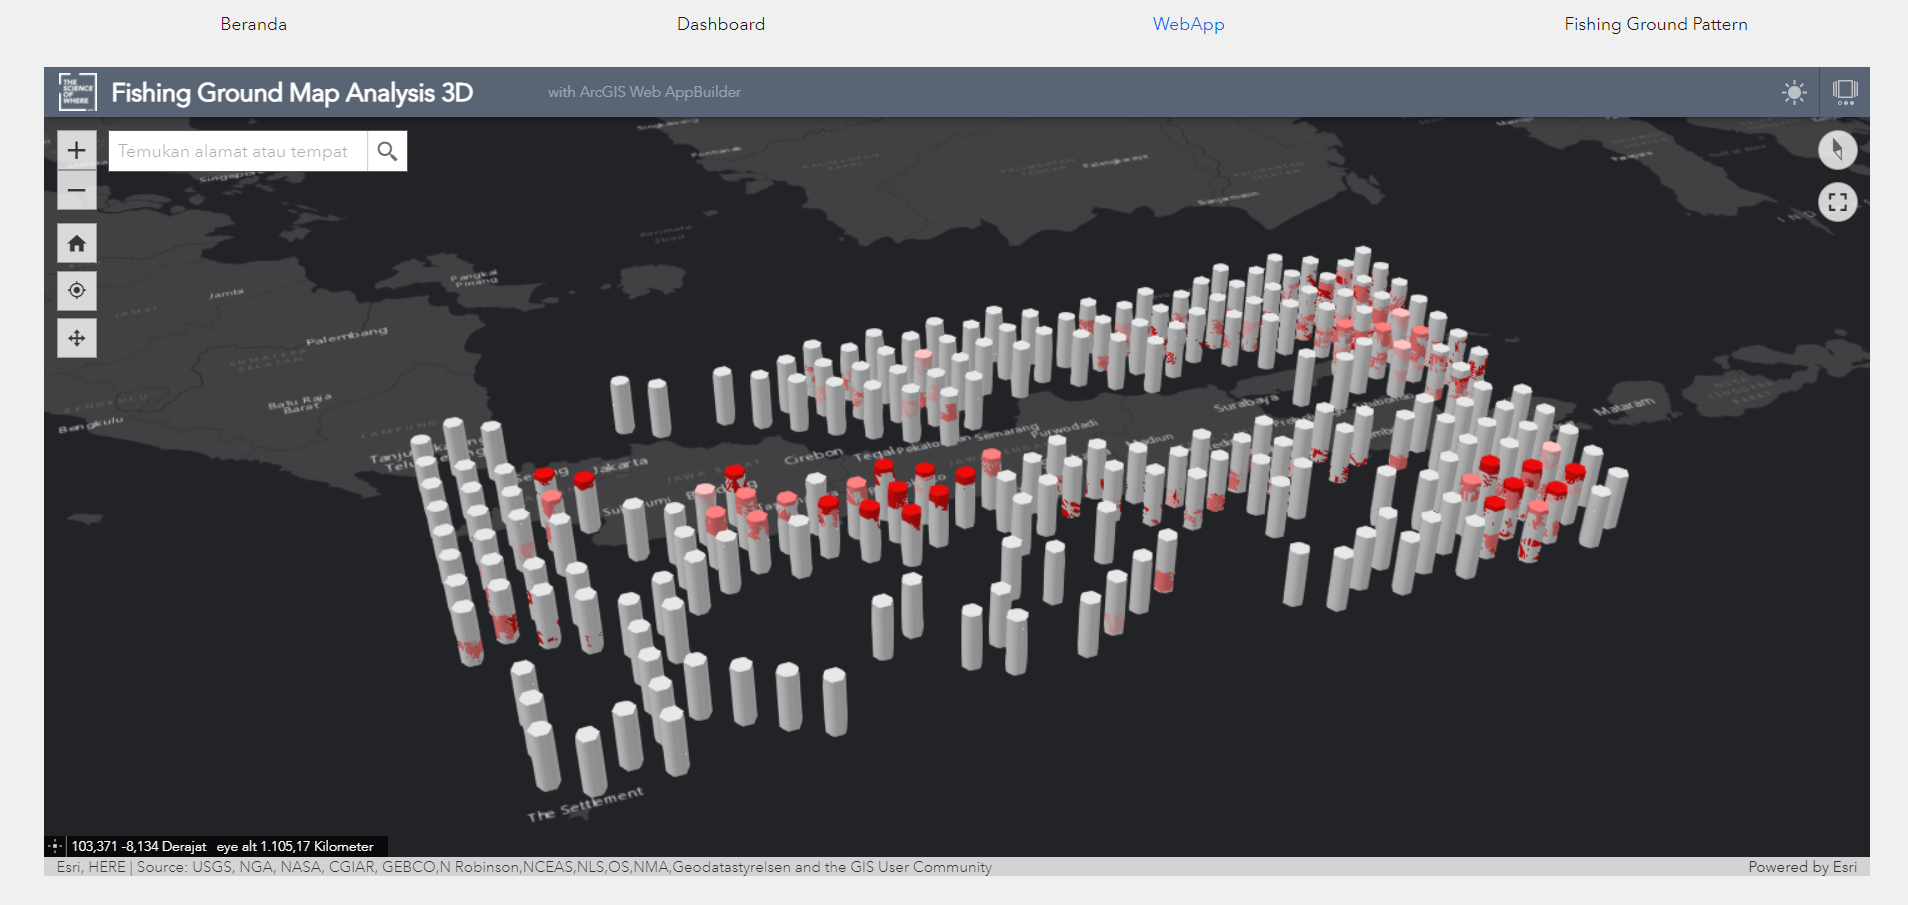The width and height of the screenshot is (1908, 905).
Task: Open the Beranda page
Action: [x=254, y=24]
